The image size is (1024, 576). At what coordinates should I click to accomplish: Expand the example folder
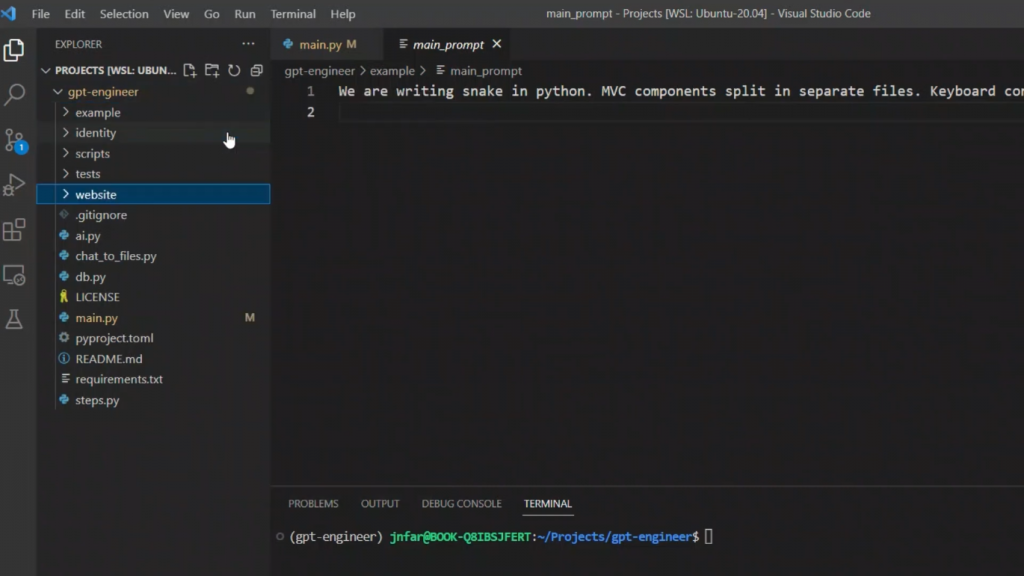[97, 113]
